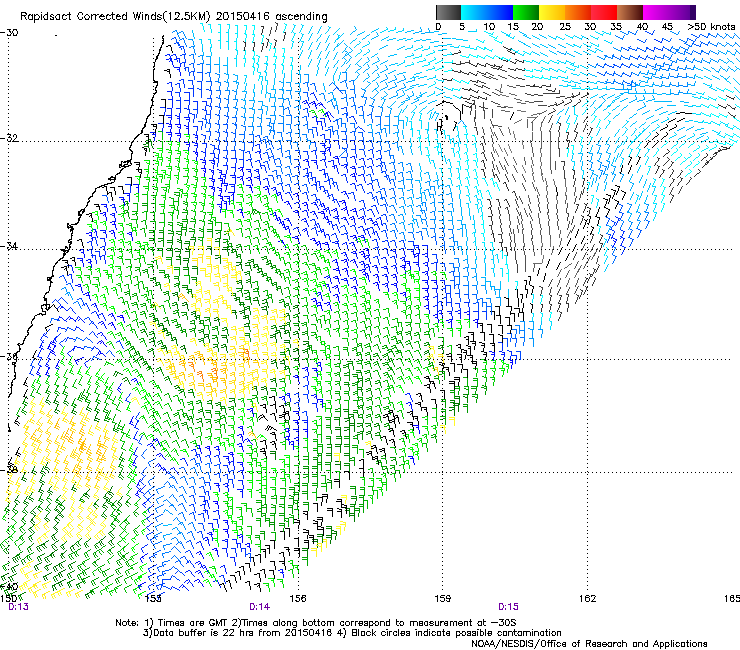Click the legend label "10"
Image resolution: width=740 pixels, height=650 pixels.
(489, 27)
